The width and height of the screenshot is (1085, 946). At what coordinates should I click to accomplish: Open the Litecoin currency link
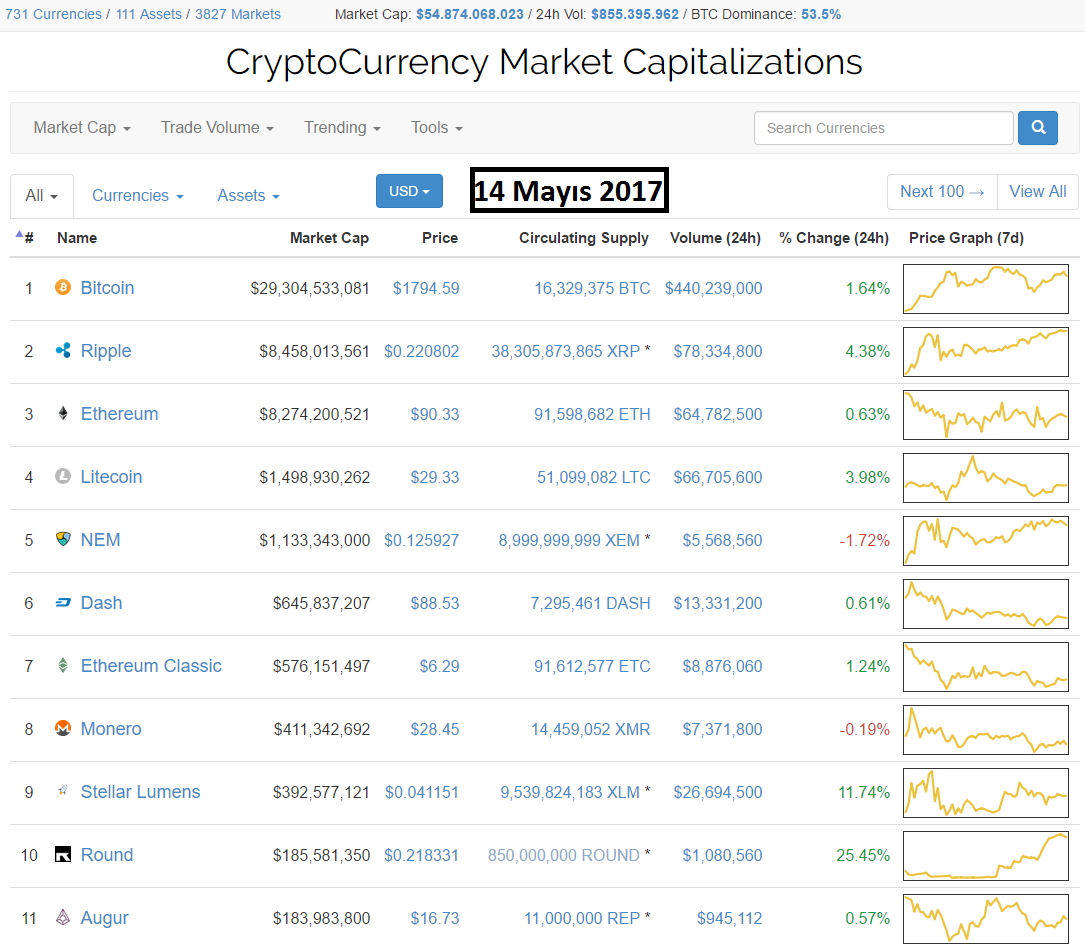click(111, 476)
